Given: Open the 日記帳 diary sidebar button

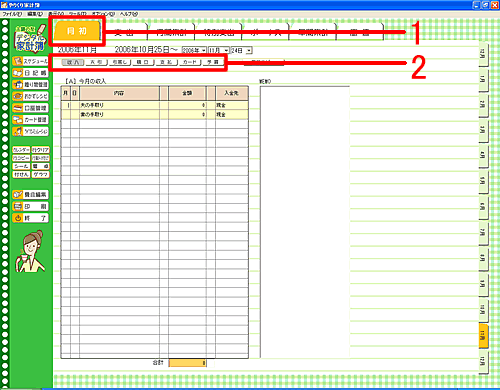Looking at the screenshot, I should 30,73.
